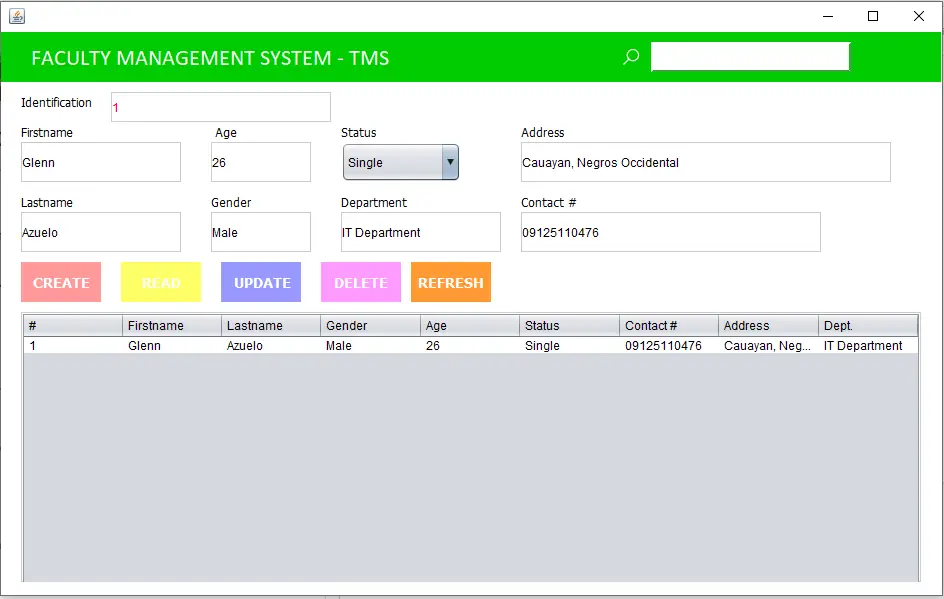Screen dimensions: 944x599
Task: Select the Azuelo cell in table row
Action: click(x=271, y=346)
